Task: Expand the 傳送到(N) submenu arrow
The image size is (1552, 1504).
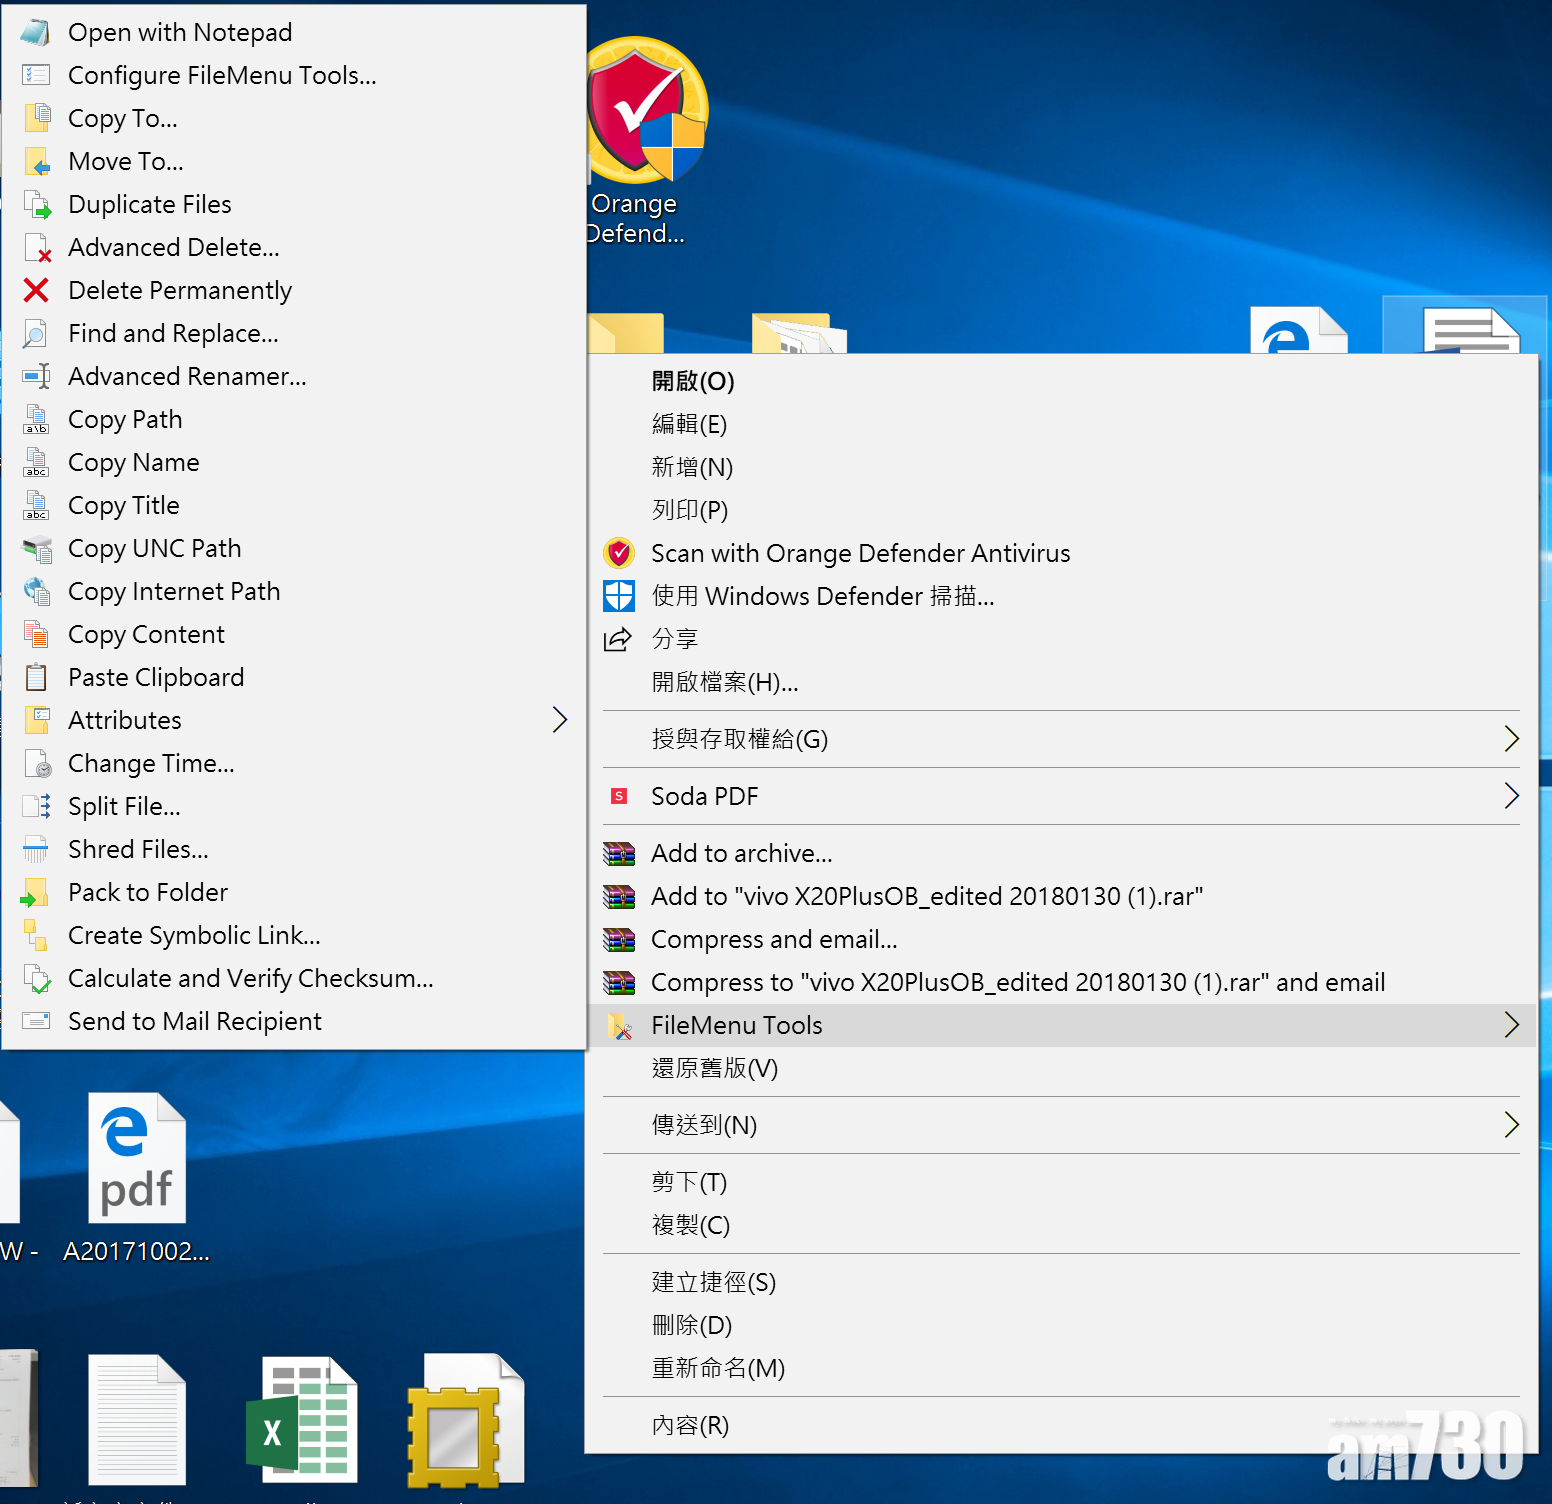Action: (x=1511, y=1125)
